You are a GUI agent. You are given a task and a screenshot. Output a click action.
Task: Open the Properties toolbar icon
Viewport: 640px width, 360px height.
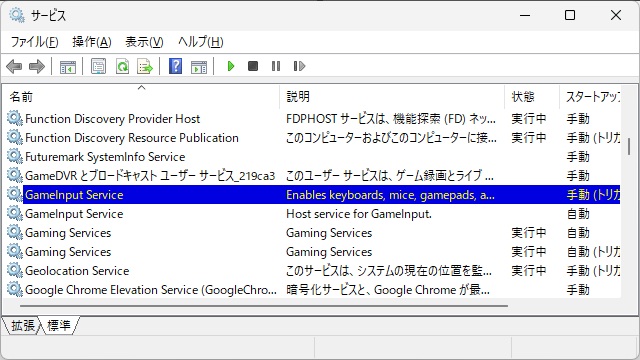click(98, 66)
